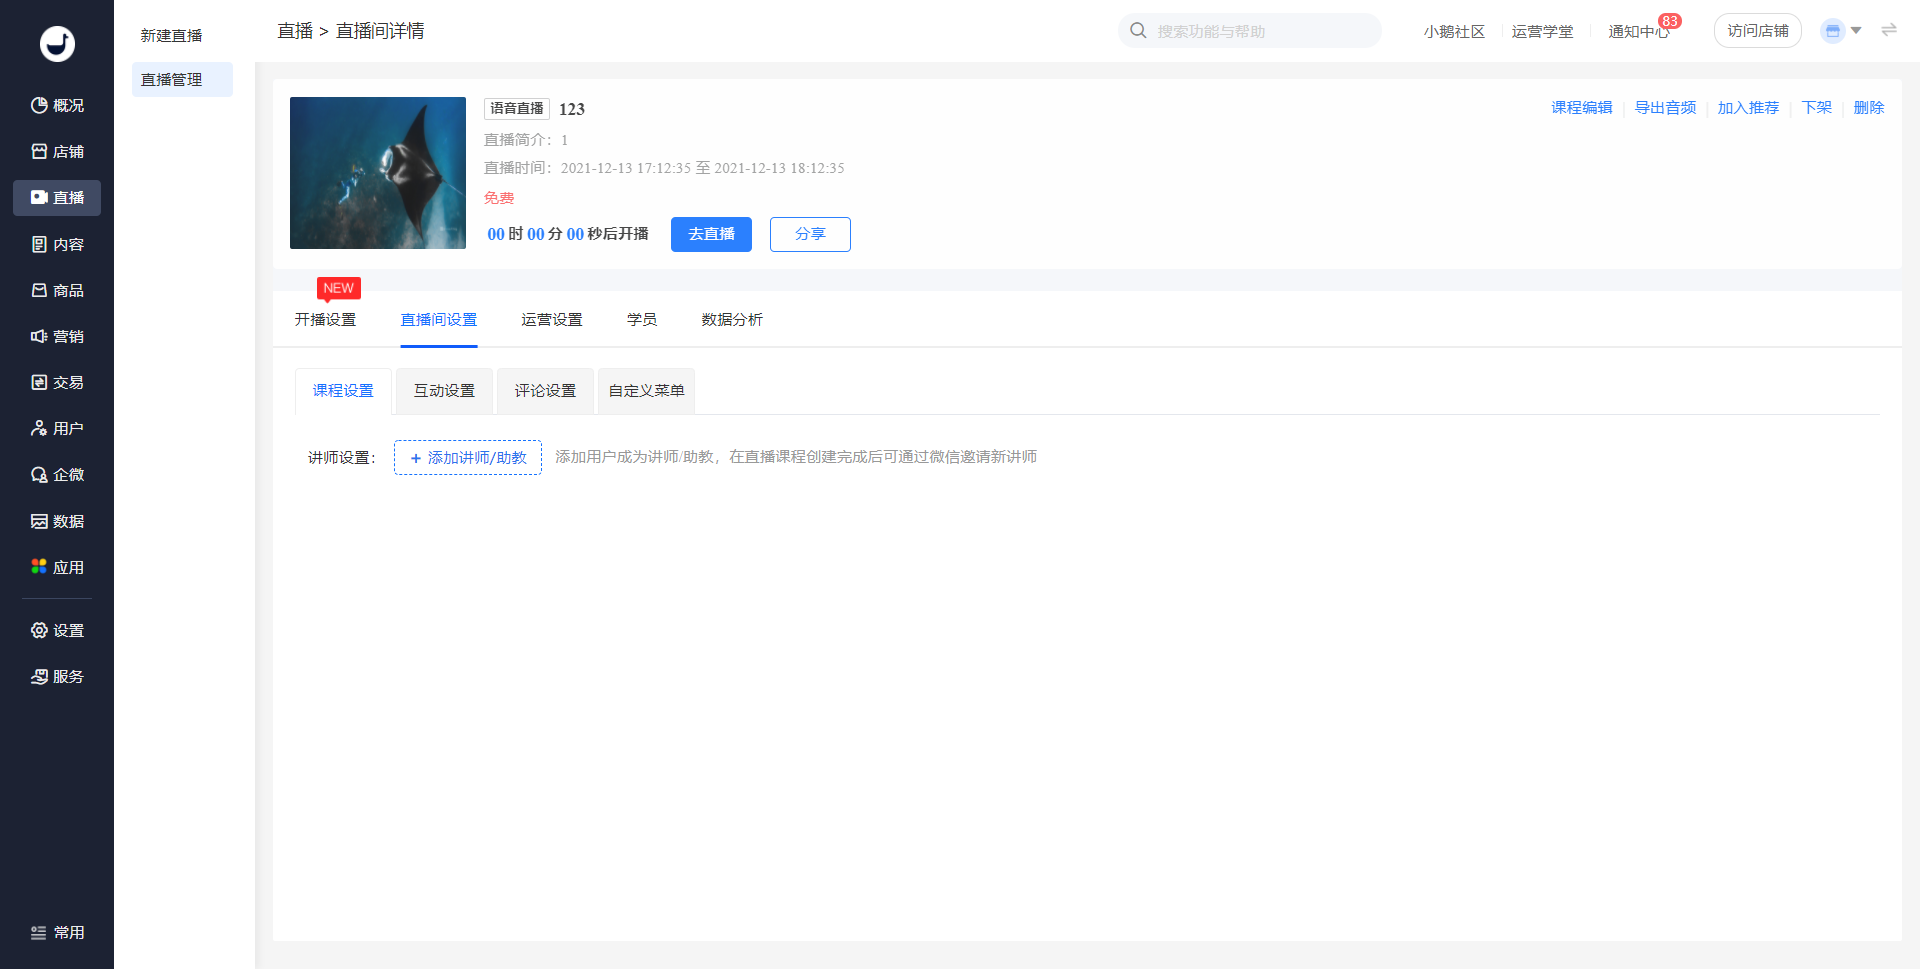The height and width of the screenshot is (969, 1920).
Task: Open 常用 frequently used menu at bottom
Action: click(57, 932)
